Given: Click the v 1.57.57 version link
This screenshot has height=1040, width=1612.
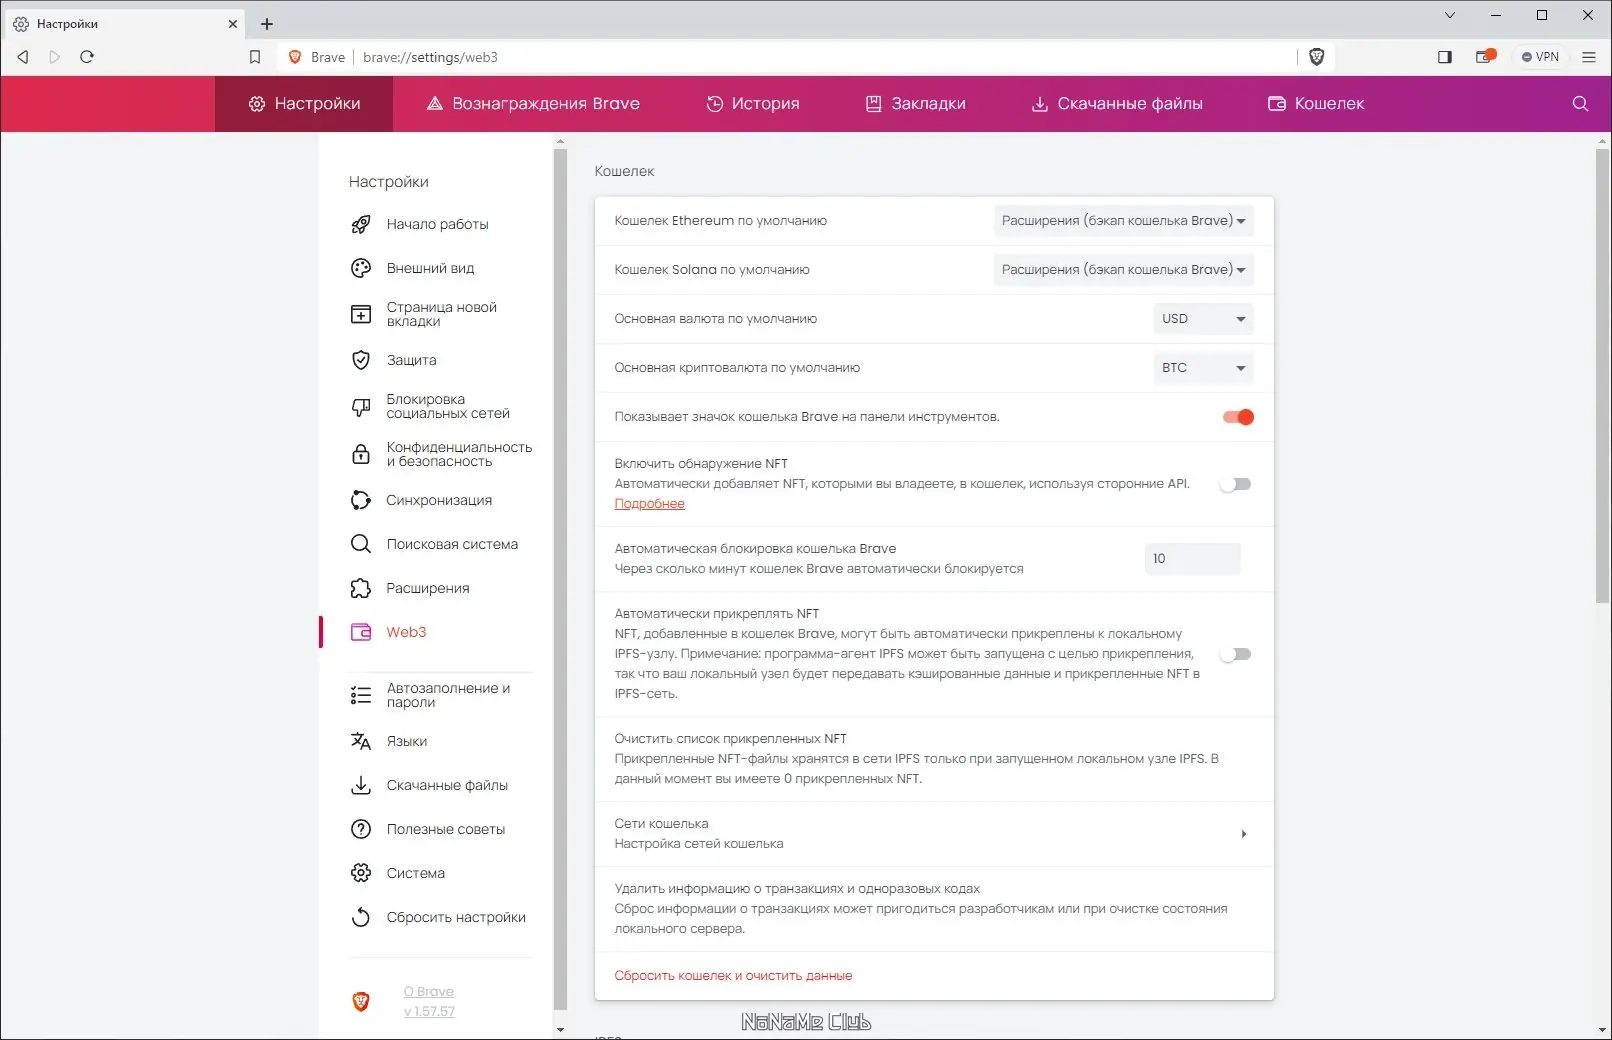Looking at the screenshot, I should point(429,1012).
